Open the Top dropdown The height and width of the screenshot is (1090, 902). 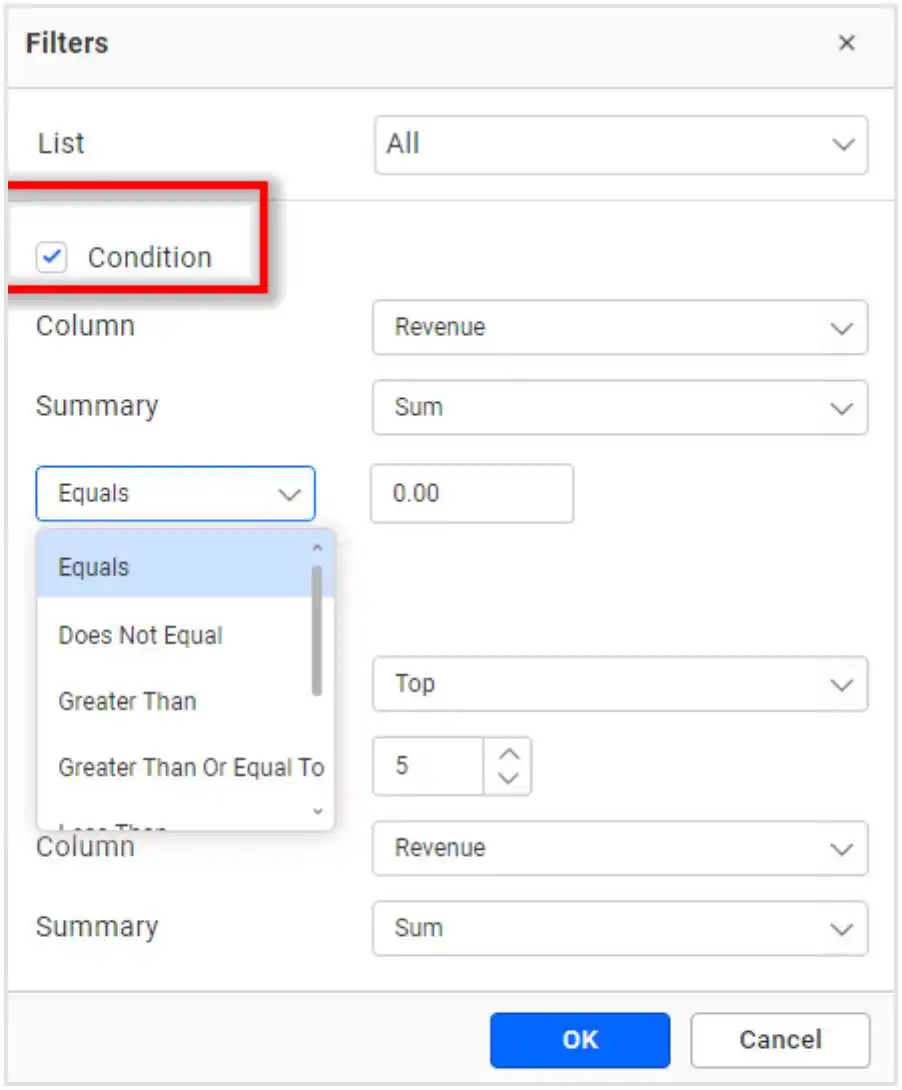(620, 684)
